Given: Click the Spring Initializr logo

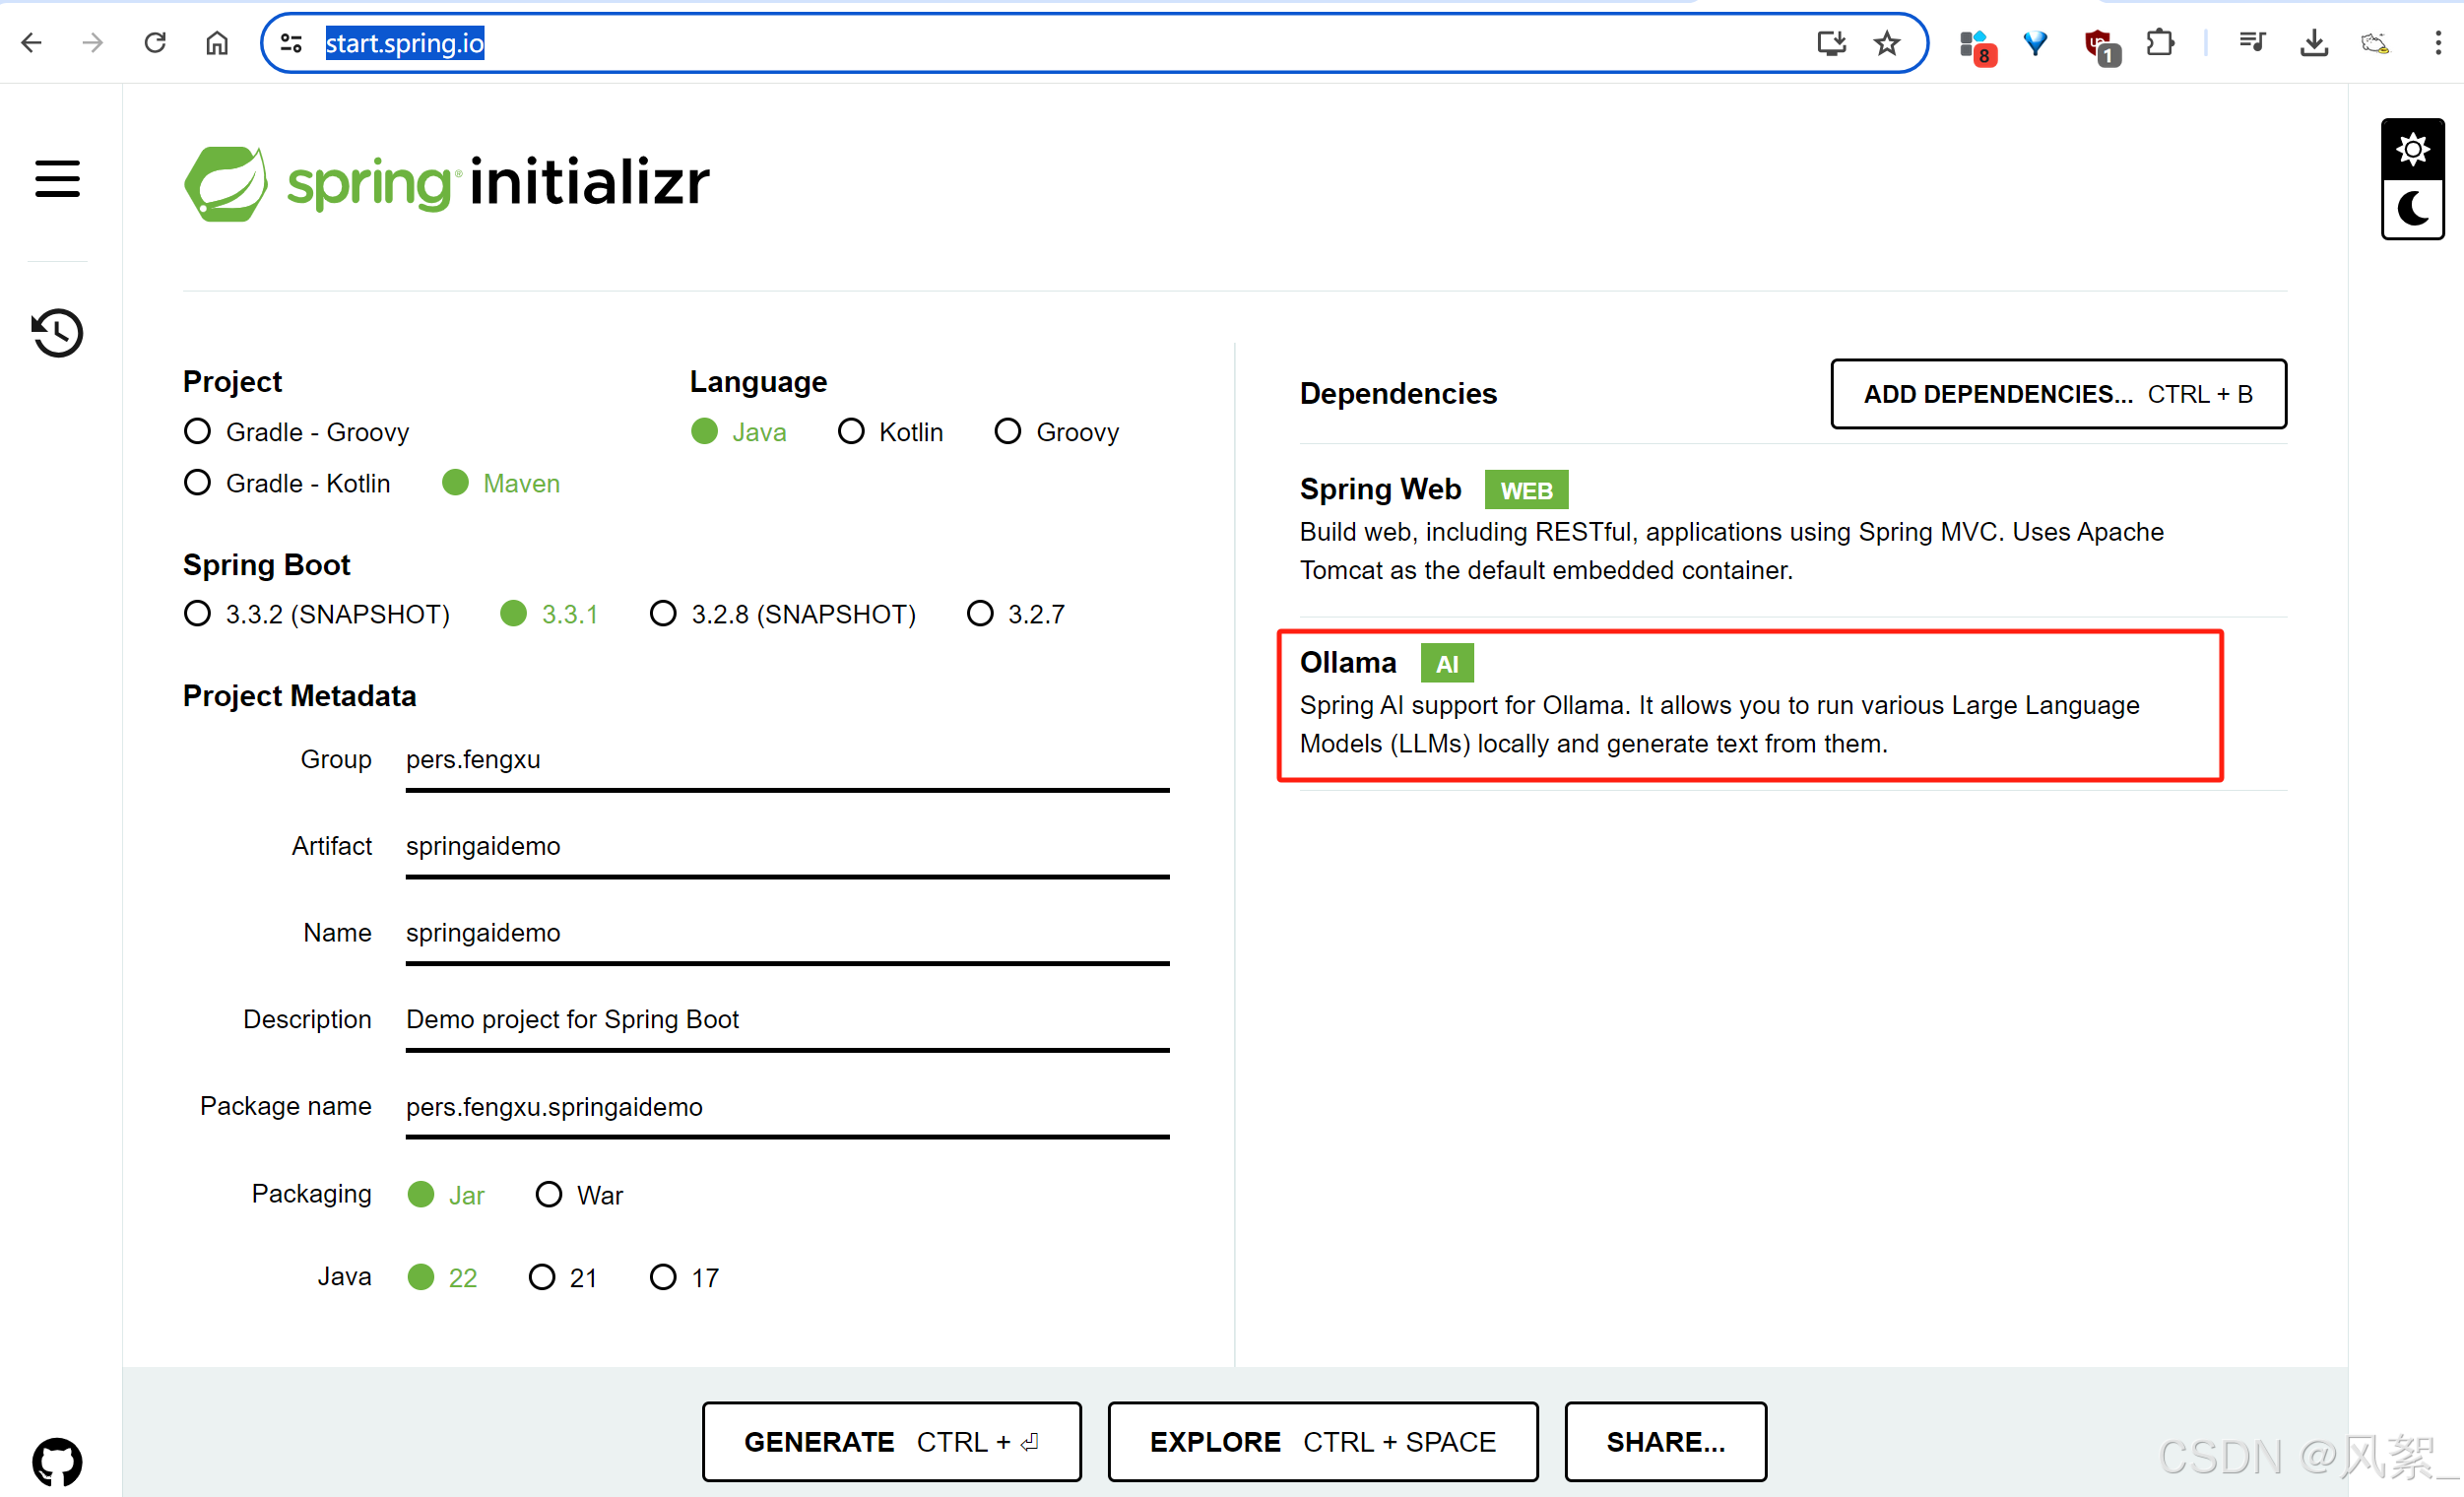Looking at the screenshot, I should tap(447, 183).
